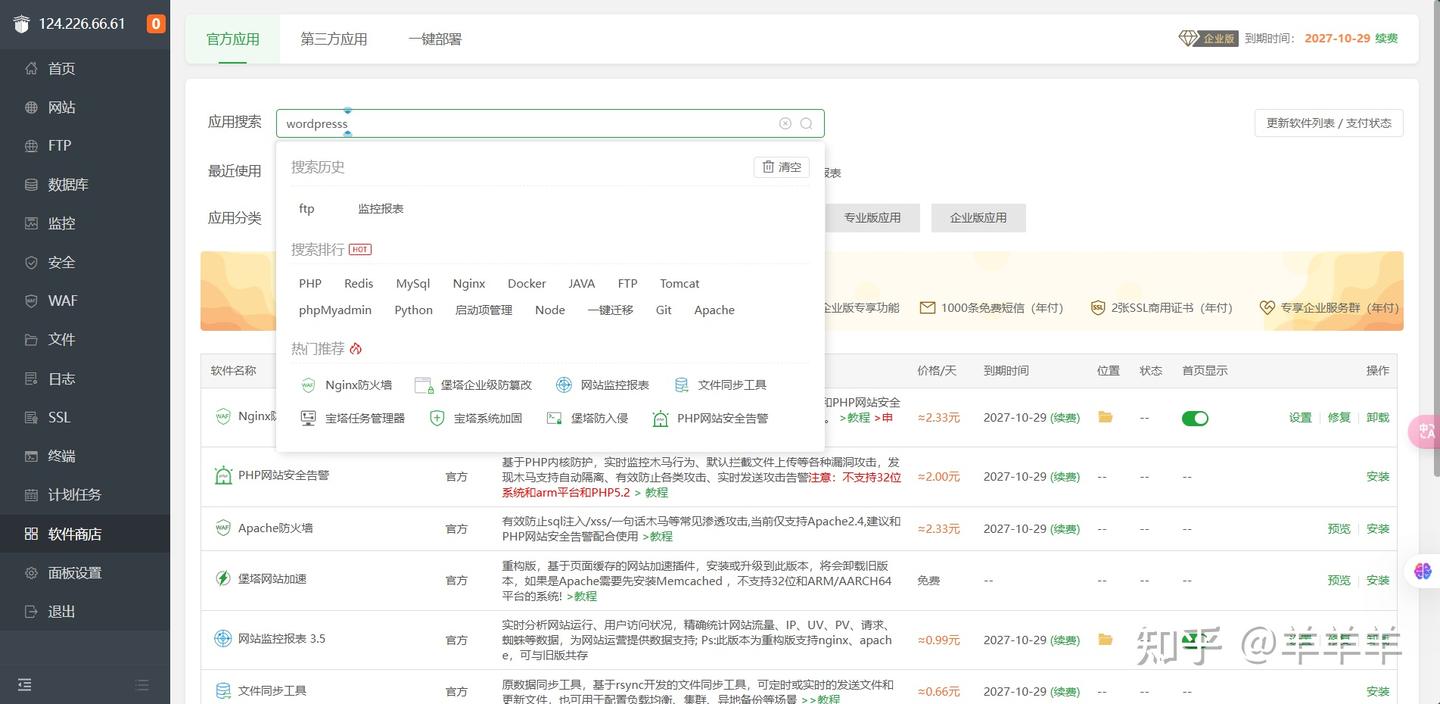The width and height of the screenshot is (1440, 704).
Task: Click the 清空 history button
Action: (781, 167)
